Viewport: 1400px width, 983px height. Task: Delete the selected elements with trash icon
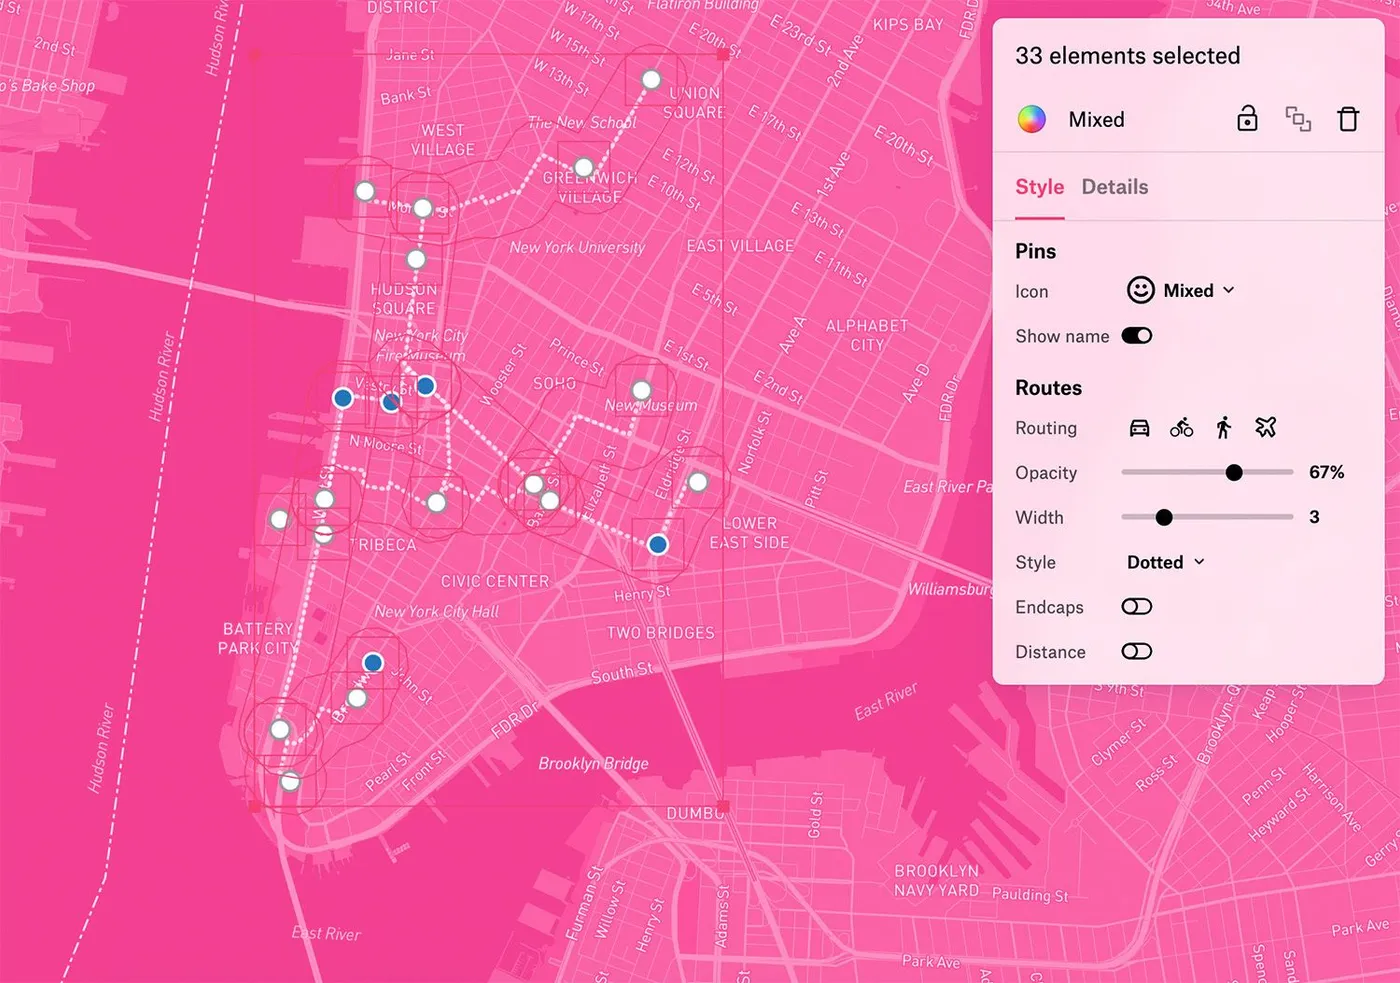click(x=1348, y=119)
